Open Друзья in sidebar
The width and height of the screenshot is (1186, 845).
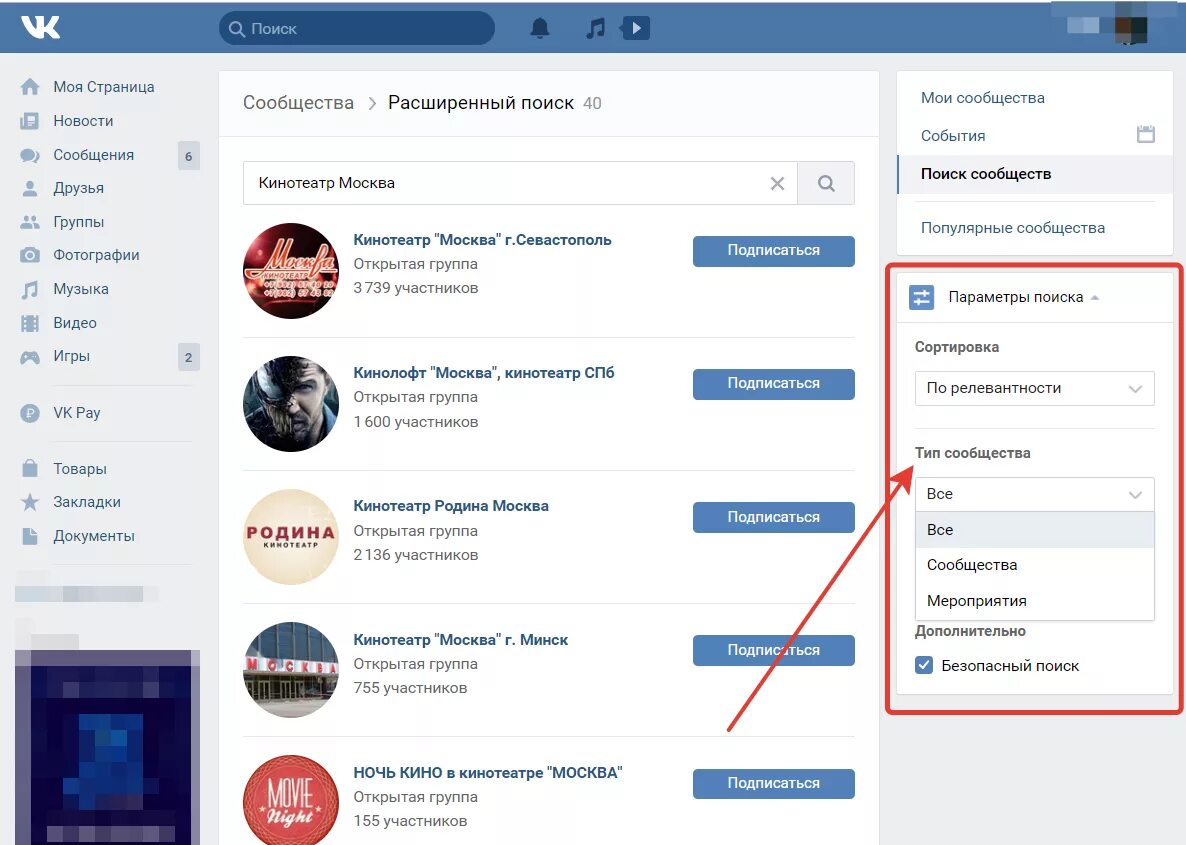coord(79,188)
